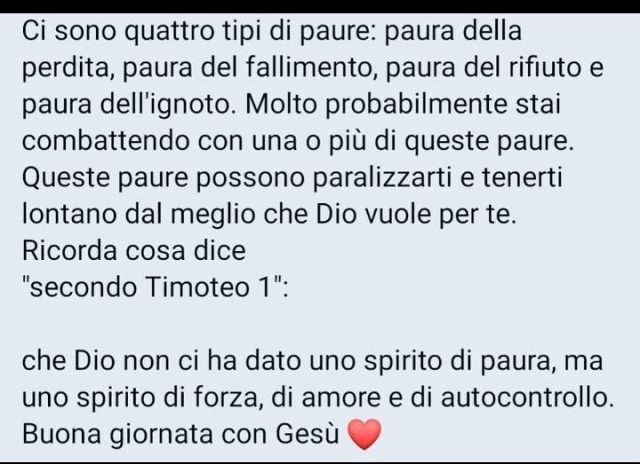Click the word "meglio" in the message
This screenshot has width=640, height=464.
tap(213, 215)
